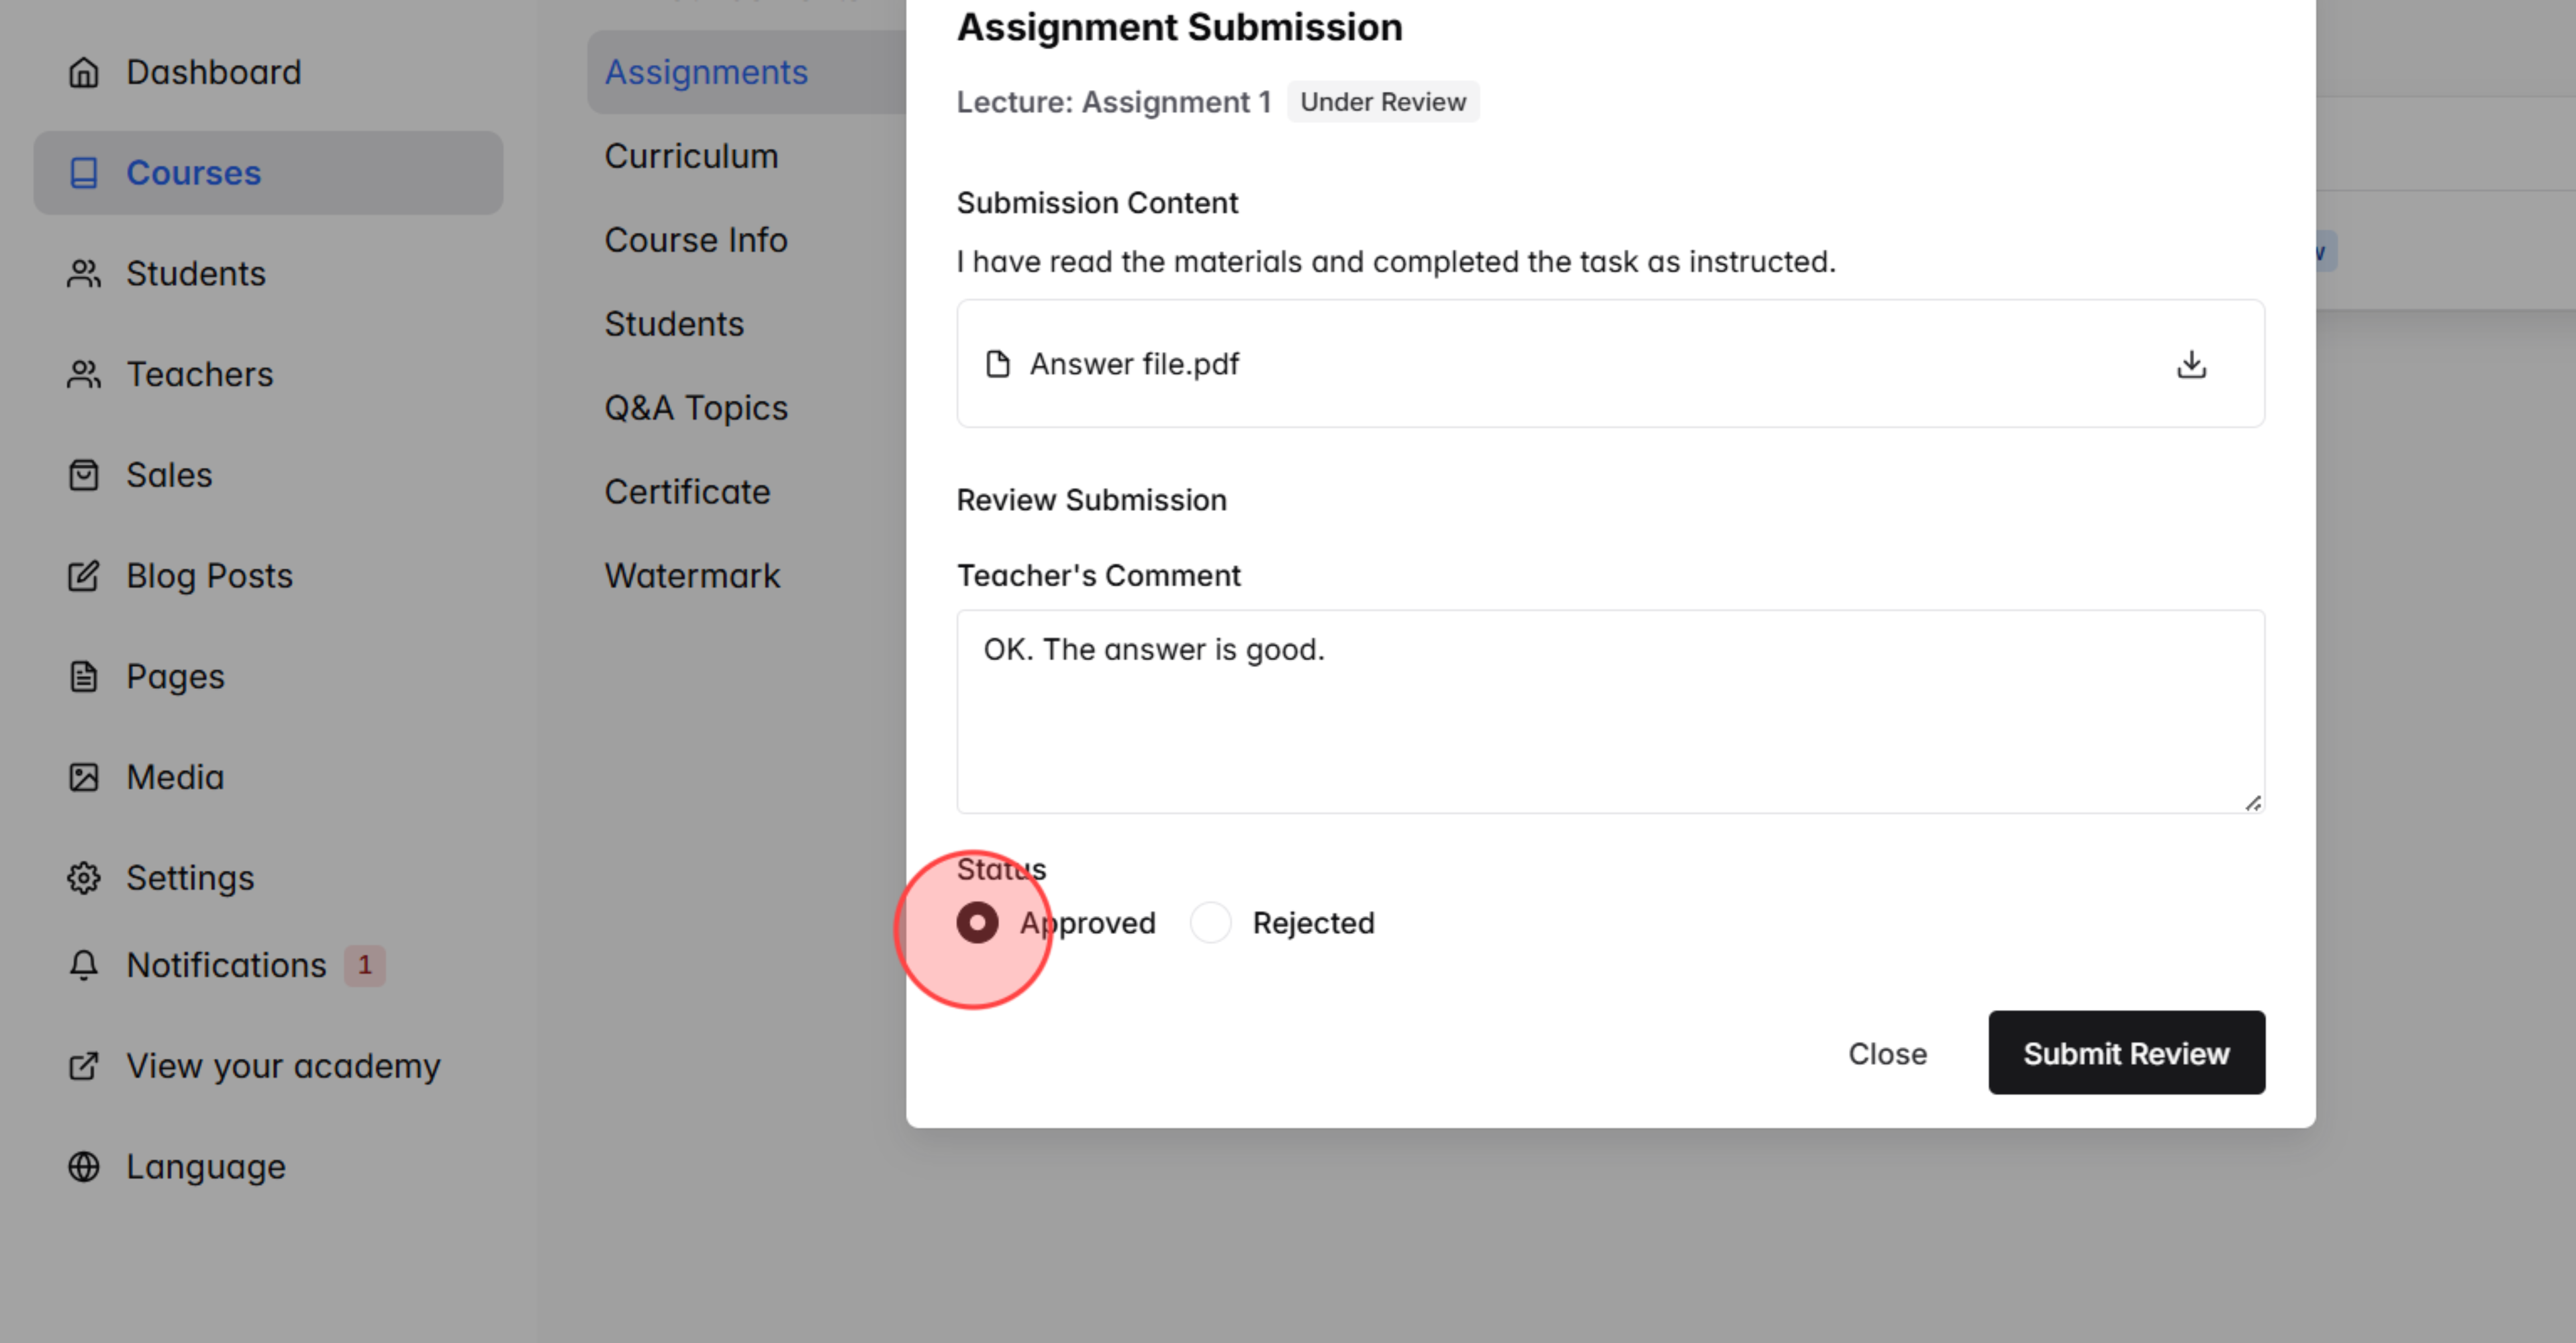Screen dimensions: 2576x1343
Task: Switch to the Curriculum tab
Action: tap(691, 155)
